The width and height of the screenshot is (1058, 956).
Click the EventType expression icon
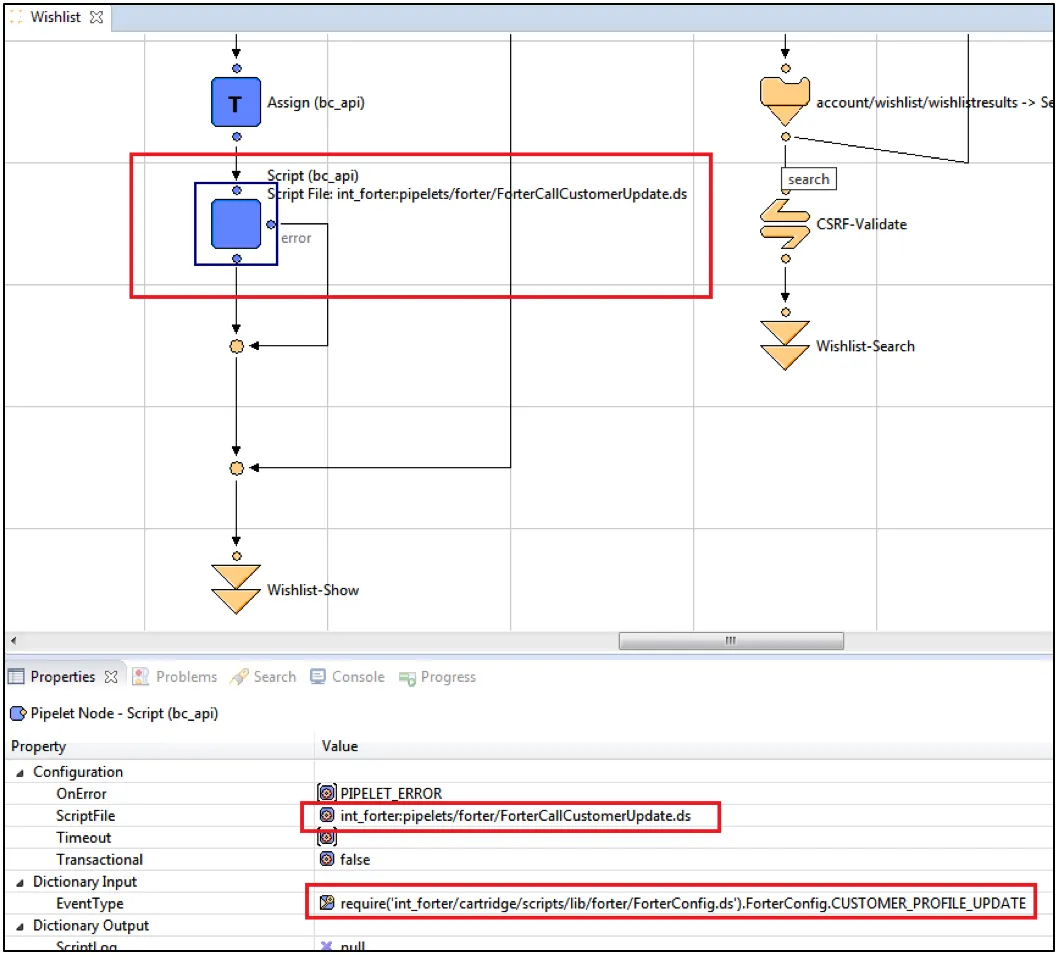tap(327, 903)
